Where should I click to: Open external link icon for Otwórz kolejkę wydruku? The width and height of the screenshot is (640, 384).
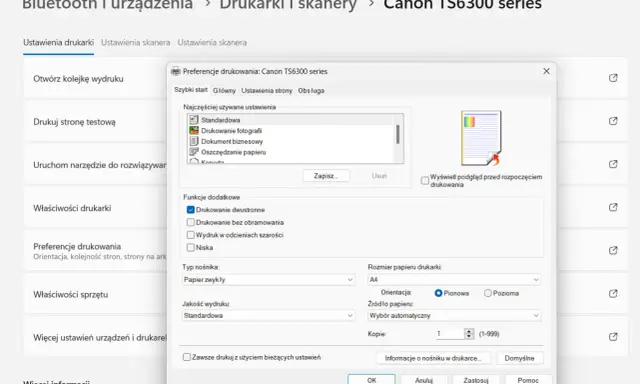pos(613,78)
